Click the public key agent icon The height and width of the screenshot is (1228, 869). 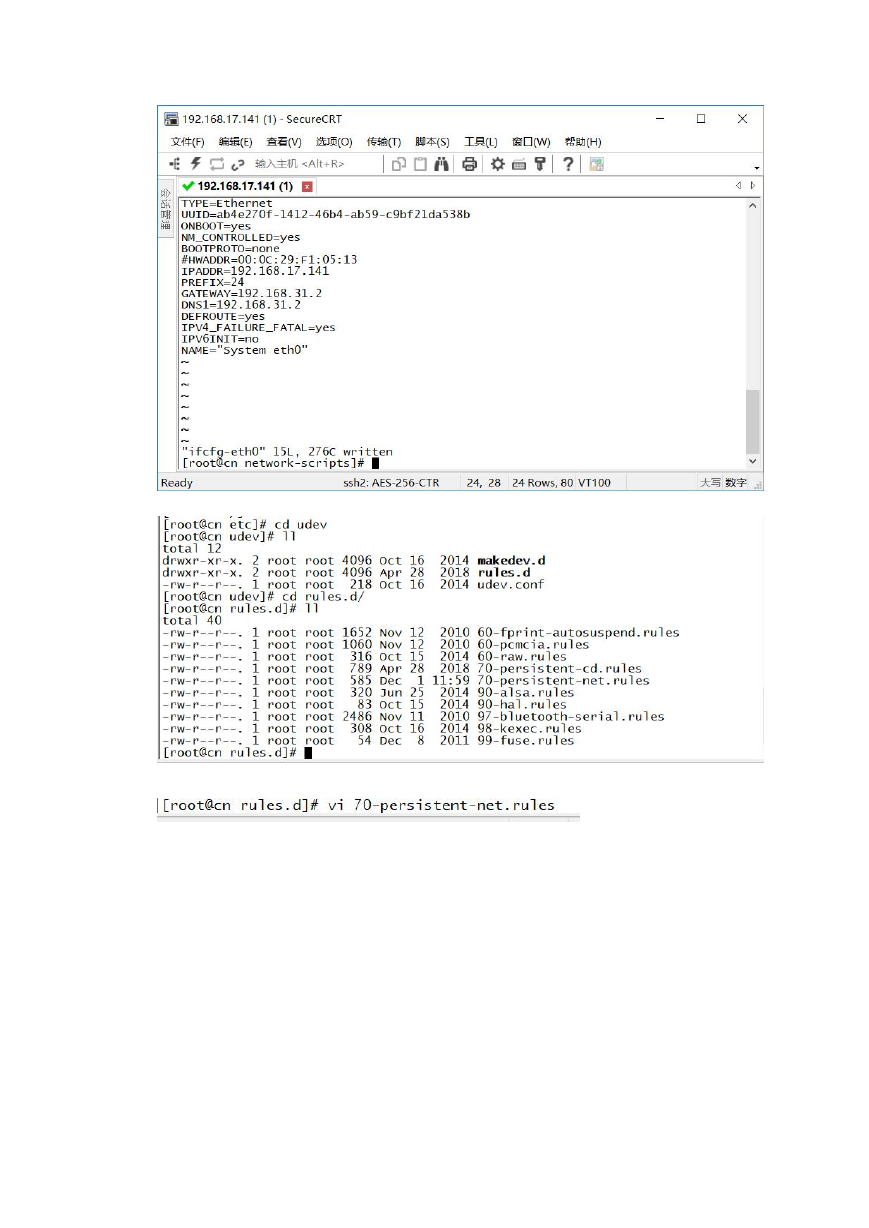point(540,164)
